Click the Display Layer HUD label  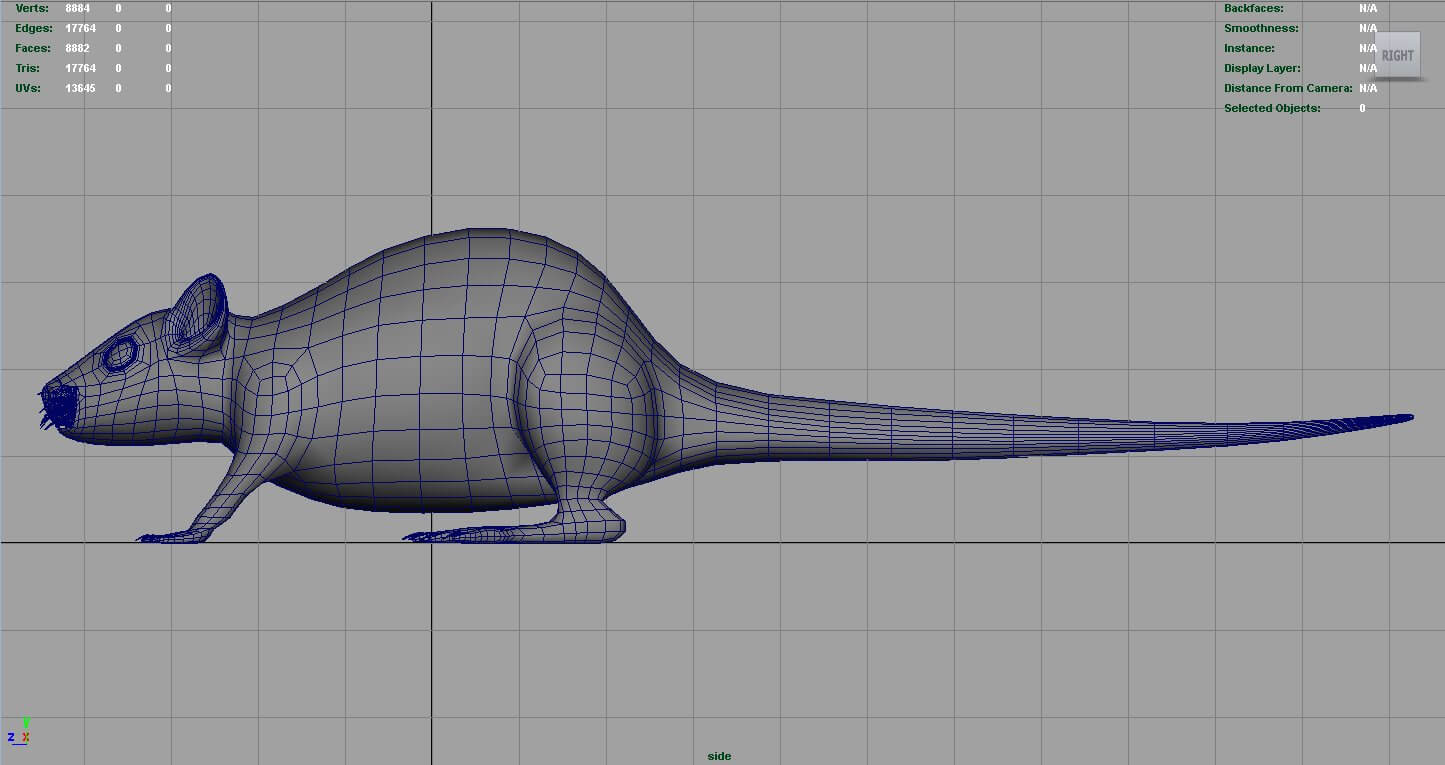pyautogui.click(x=1262, y=68)
